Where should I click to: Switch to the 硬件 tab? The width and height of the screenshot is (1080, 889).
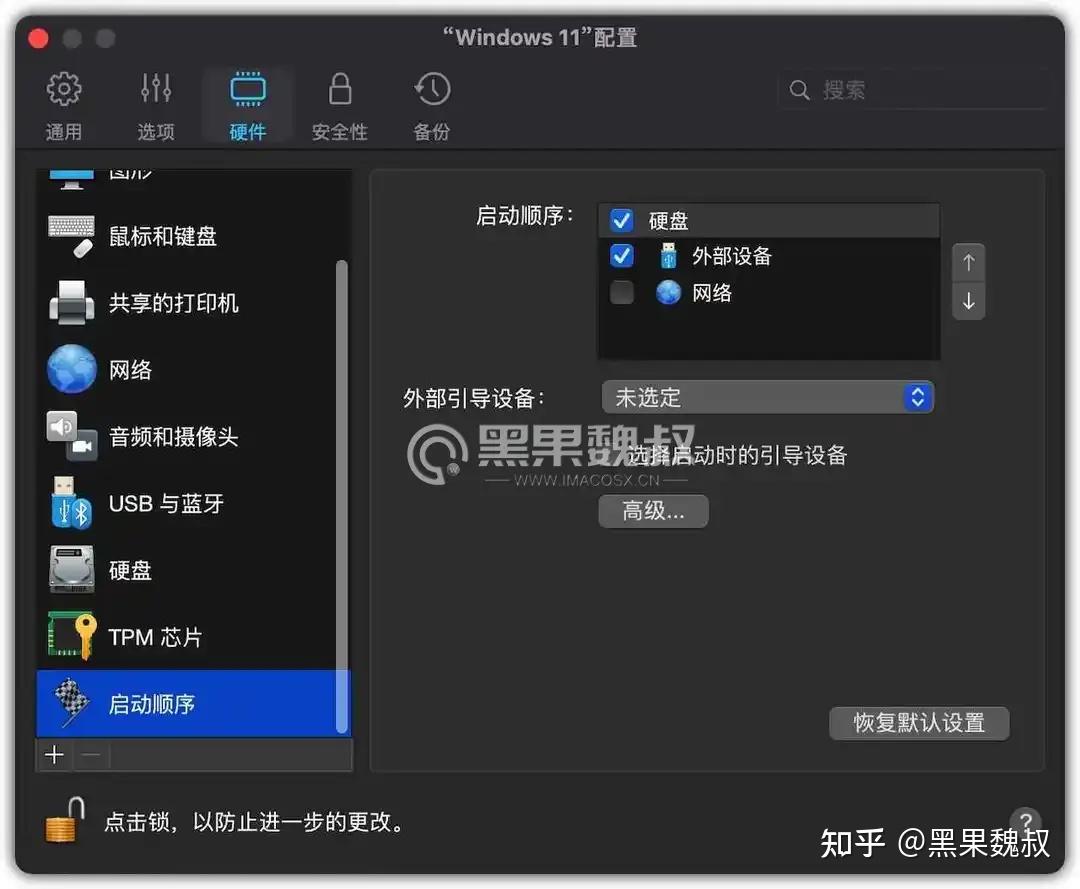[247, 103]
